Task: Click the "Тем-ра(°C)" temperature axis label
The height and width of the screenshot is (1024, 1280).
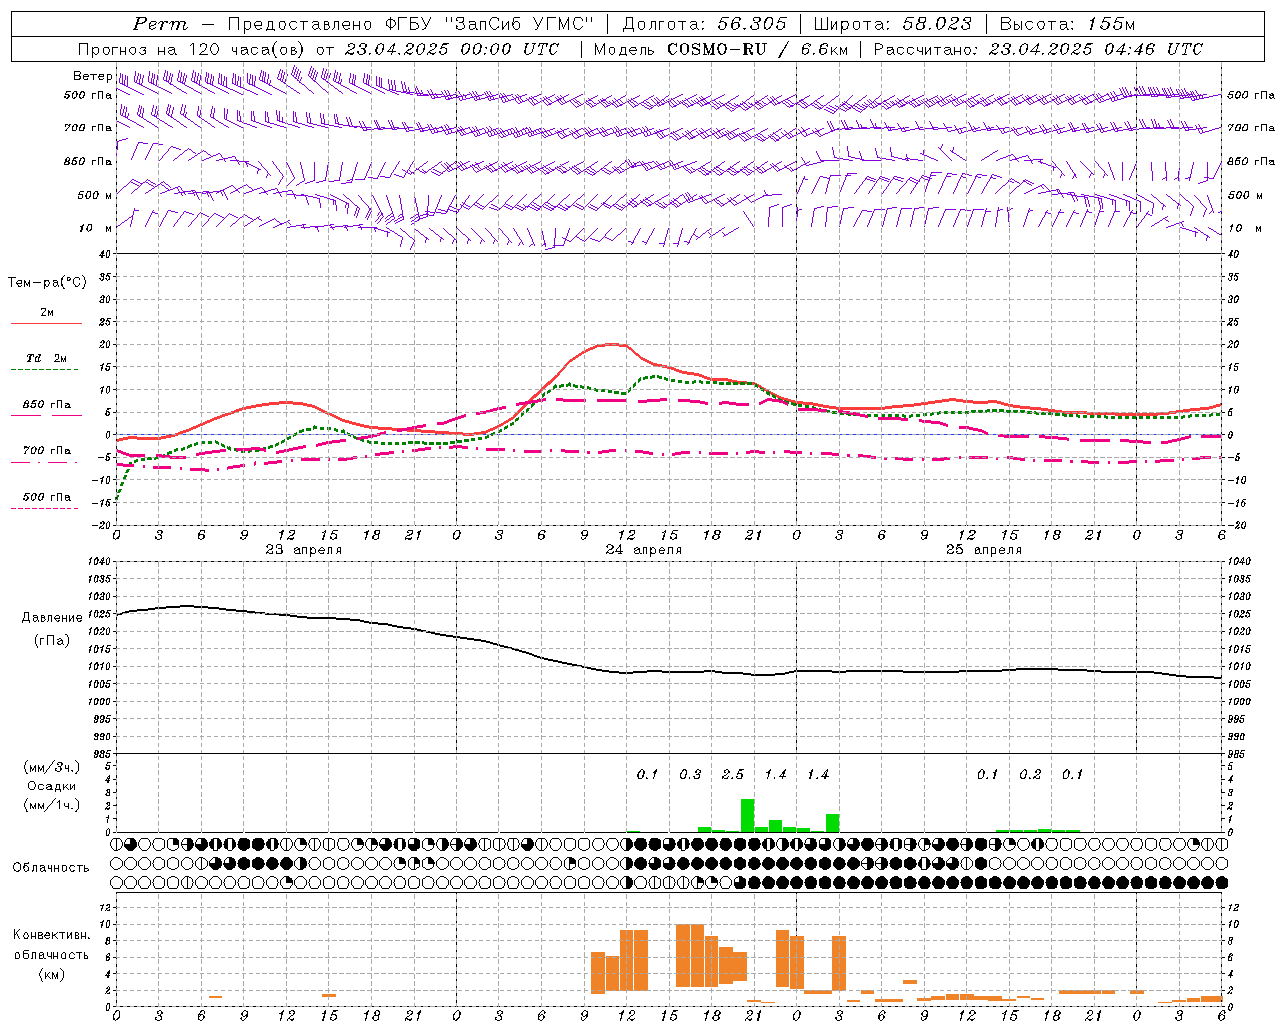Action: (47, 283)
